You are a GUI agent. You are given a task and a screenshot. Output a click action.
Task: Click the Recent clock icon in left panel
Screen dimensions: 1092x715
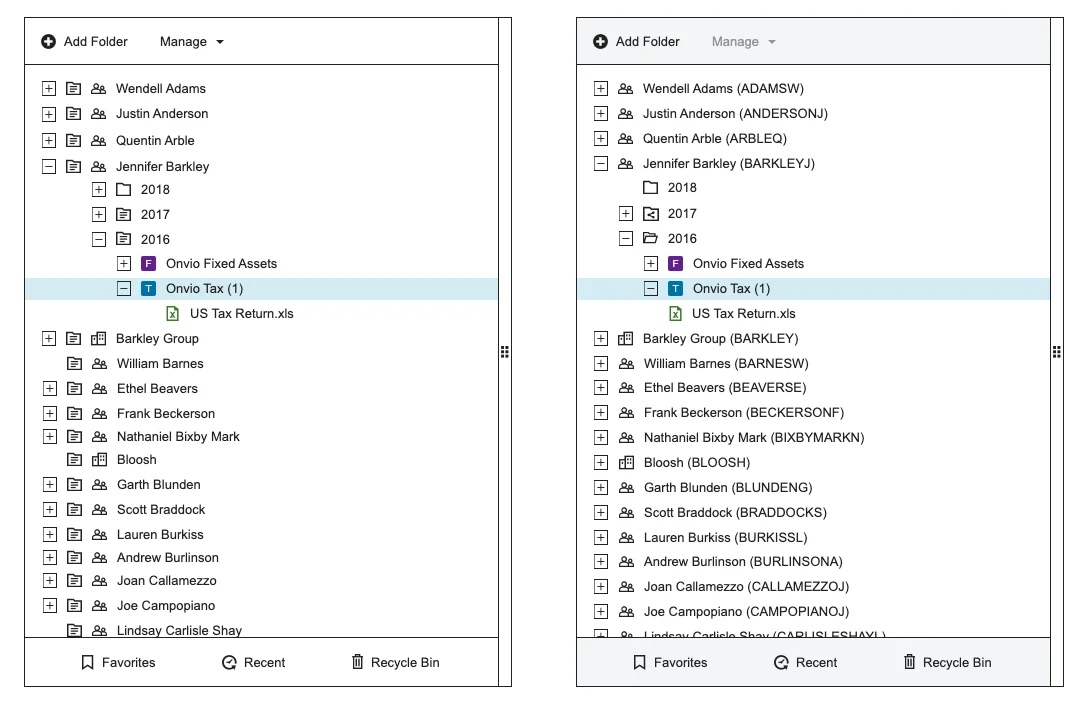(229, 662)
